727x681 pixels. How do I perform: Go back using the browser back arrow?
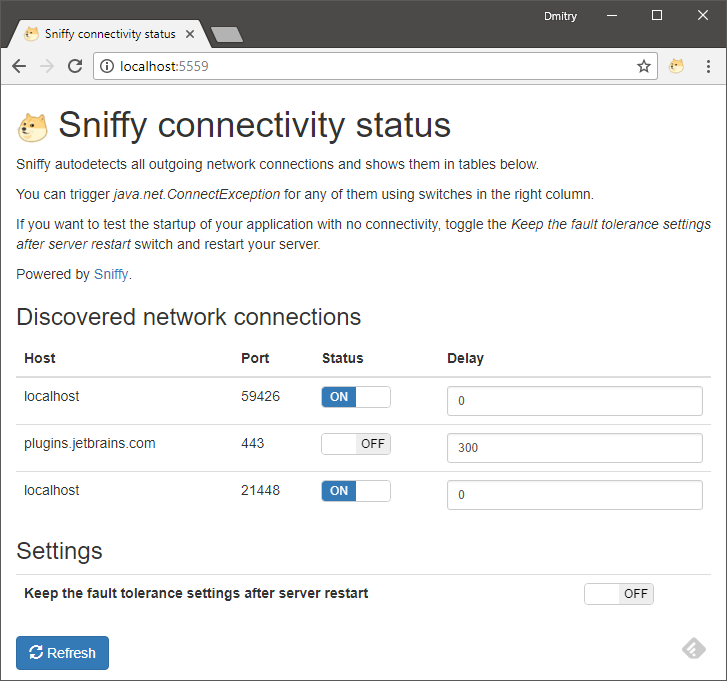pyautogui.click(x=19, y=66)
